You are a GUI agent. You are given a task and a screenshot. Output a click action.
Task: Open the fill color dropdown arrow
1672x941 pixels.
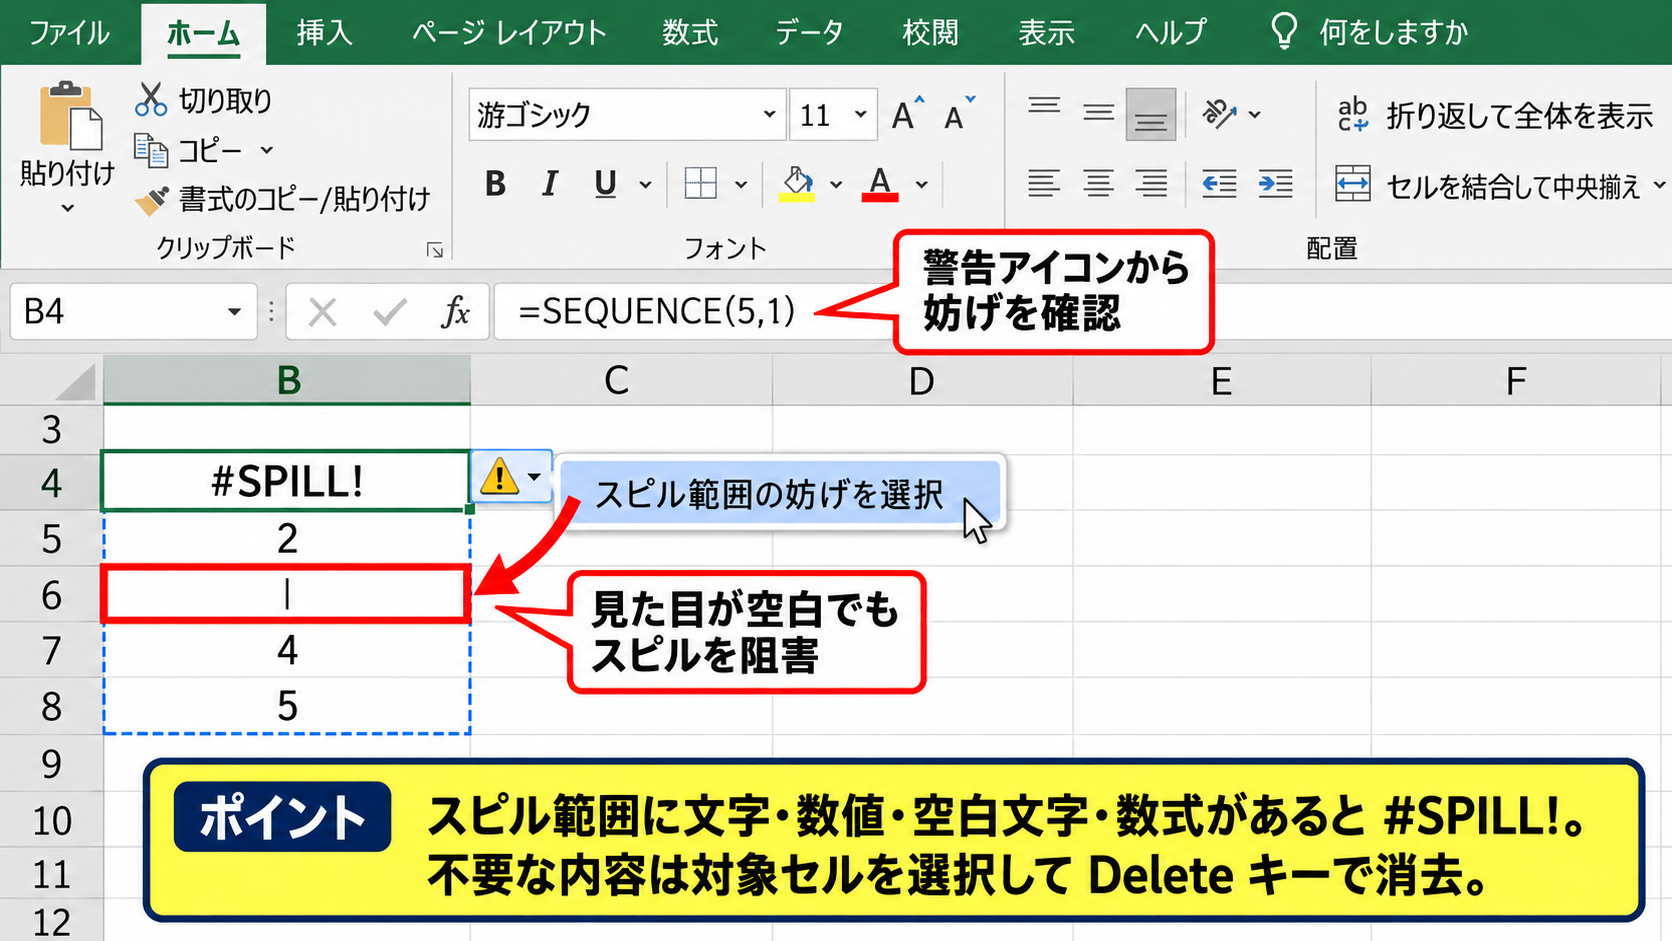pos(836,185)
